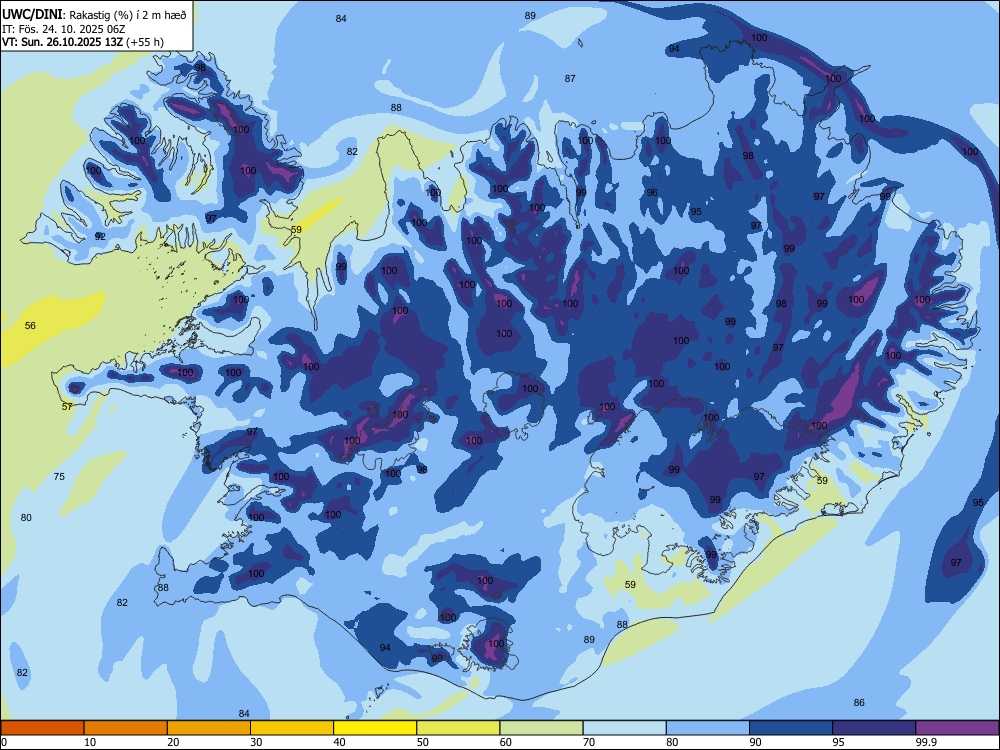Click the legend tick label '70'
This screenshot has height=750, width=1000.
click(589, 742)
